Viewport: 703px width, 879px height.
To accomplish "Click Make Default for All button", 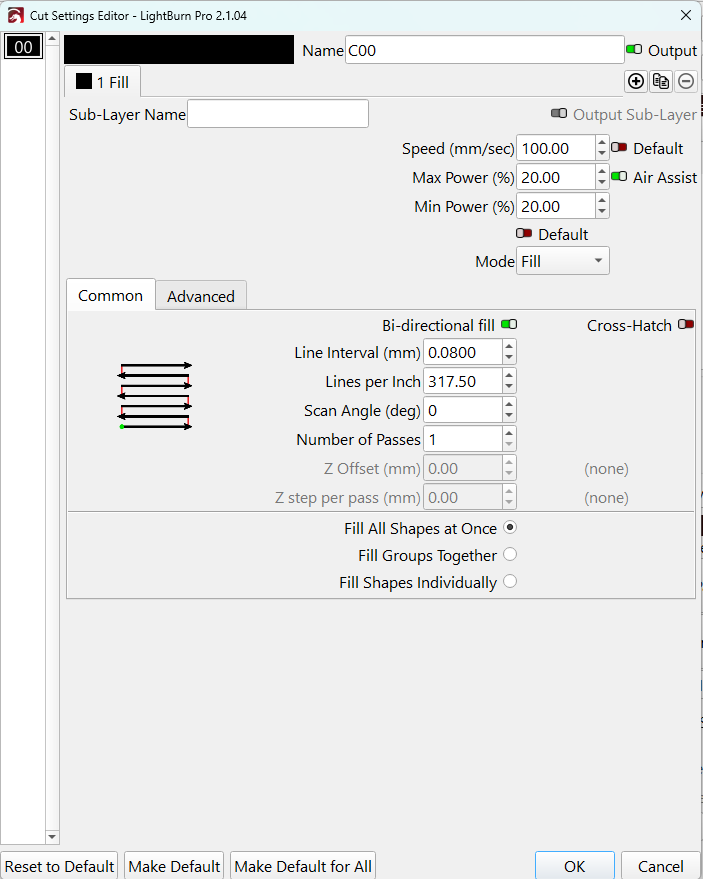I will tap(303, 866).
